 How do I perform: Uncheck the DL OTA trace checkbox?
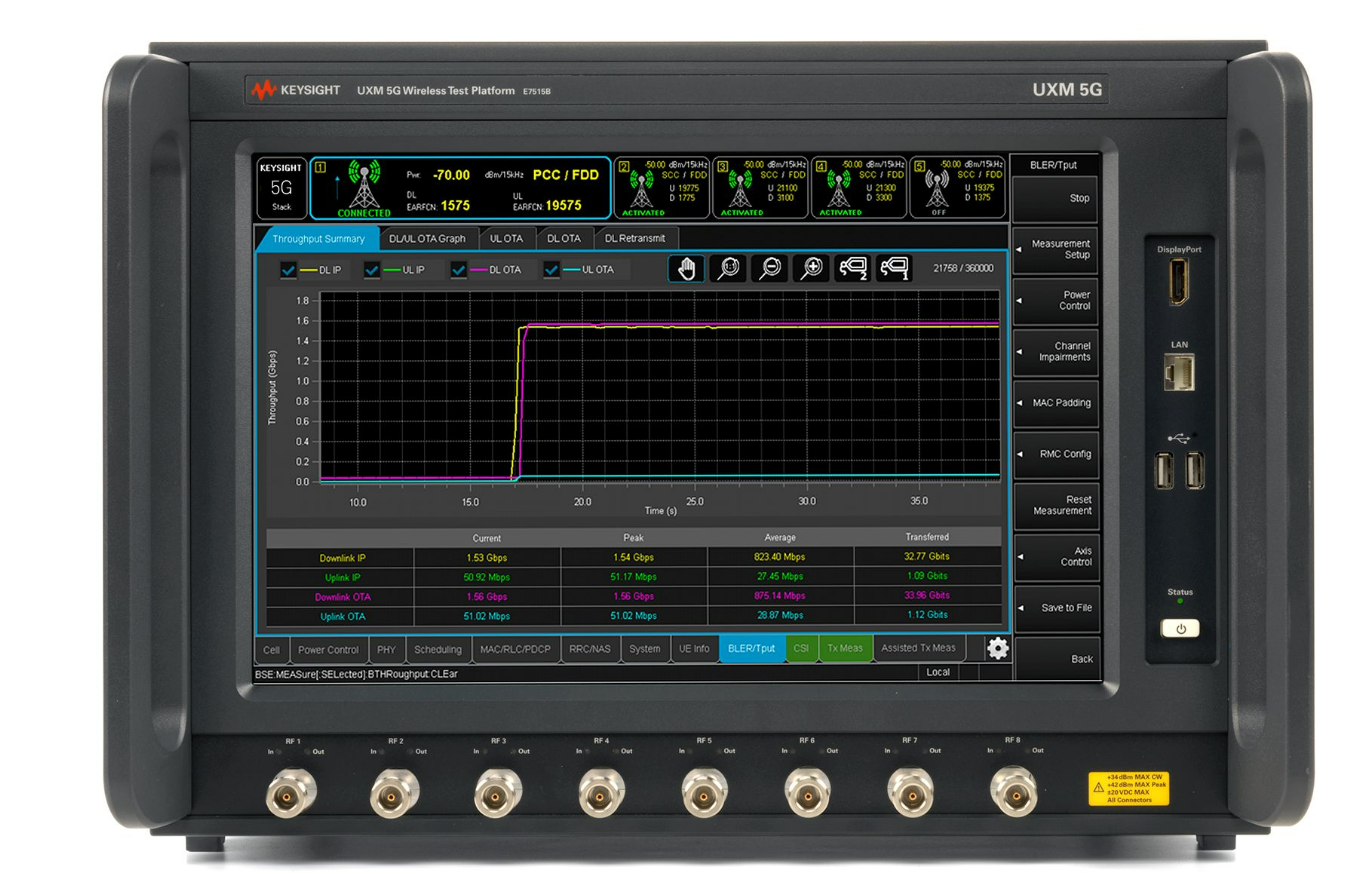pos(458,269)
